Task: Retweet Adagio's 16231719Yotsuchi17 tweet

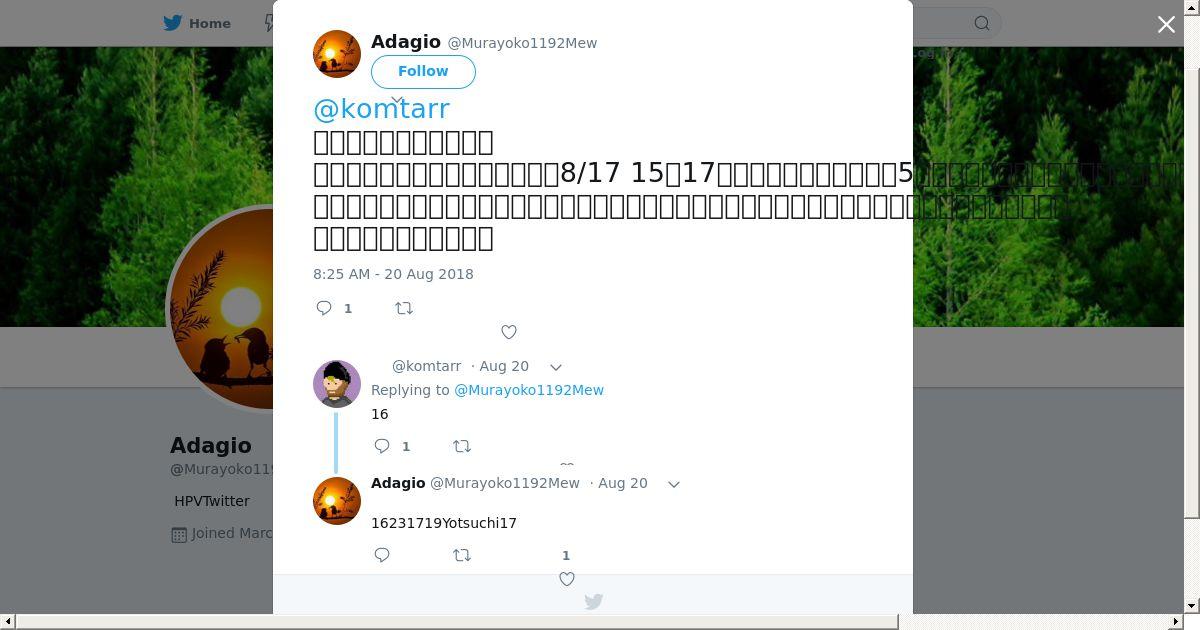Action: pos(462,555)
